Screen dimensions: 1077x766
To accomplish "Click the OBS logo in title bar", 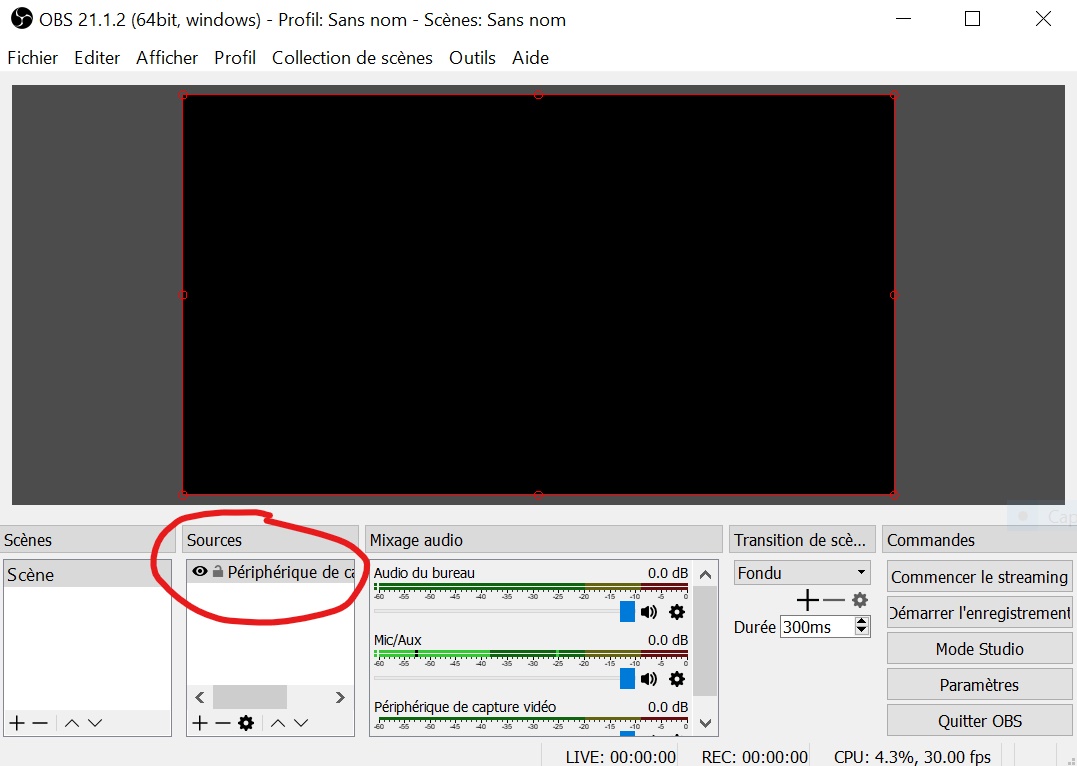I will (x=21, y=19).
